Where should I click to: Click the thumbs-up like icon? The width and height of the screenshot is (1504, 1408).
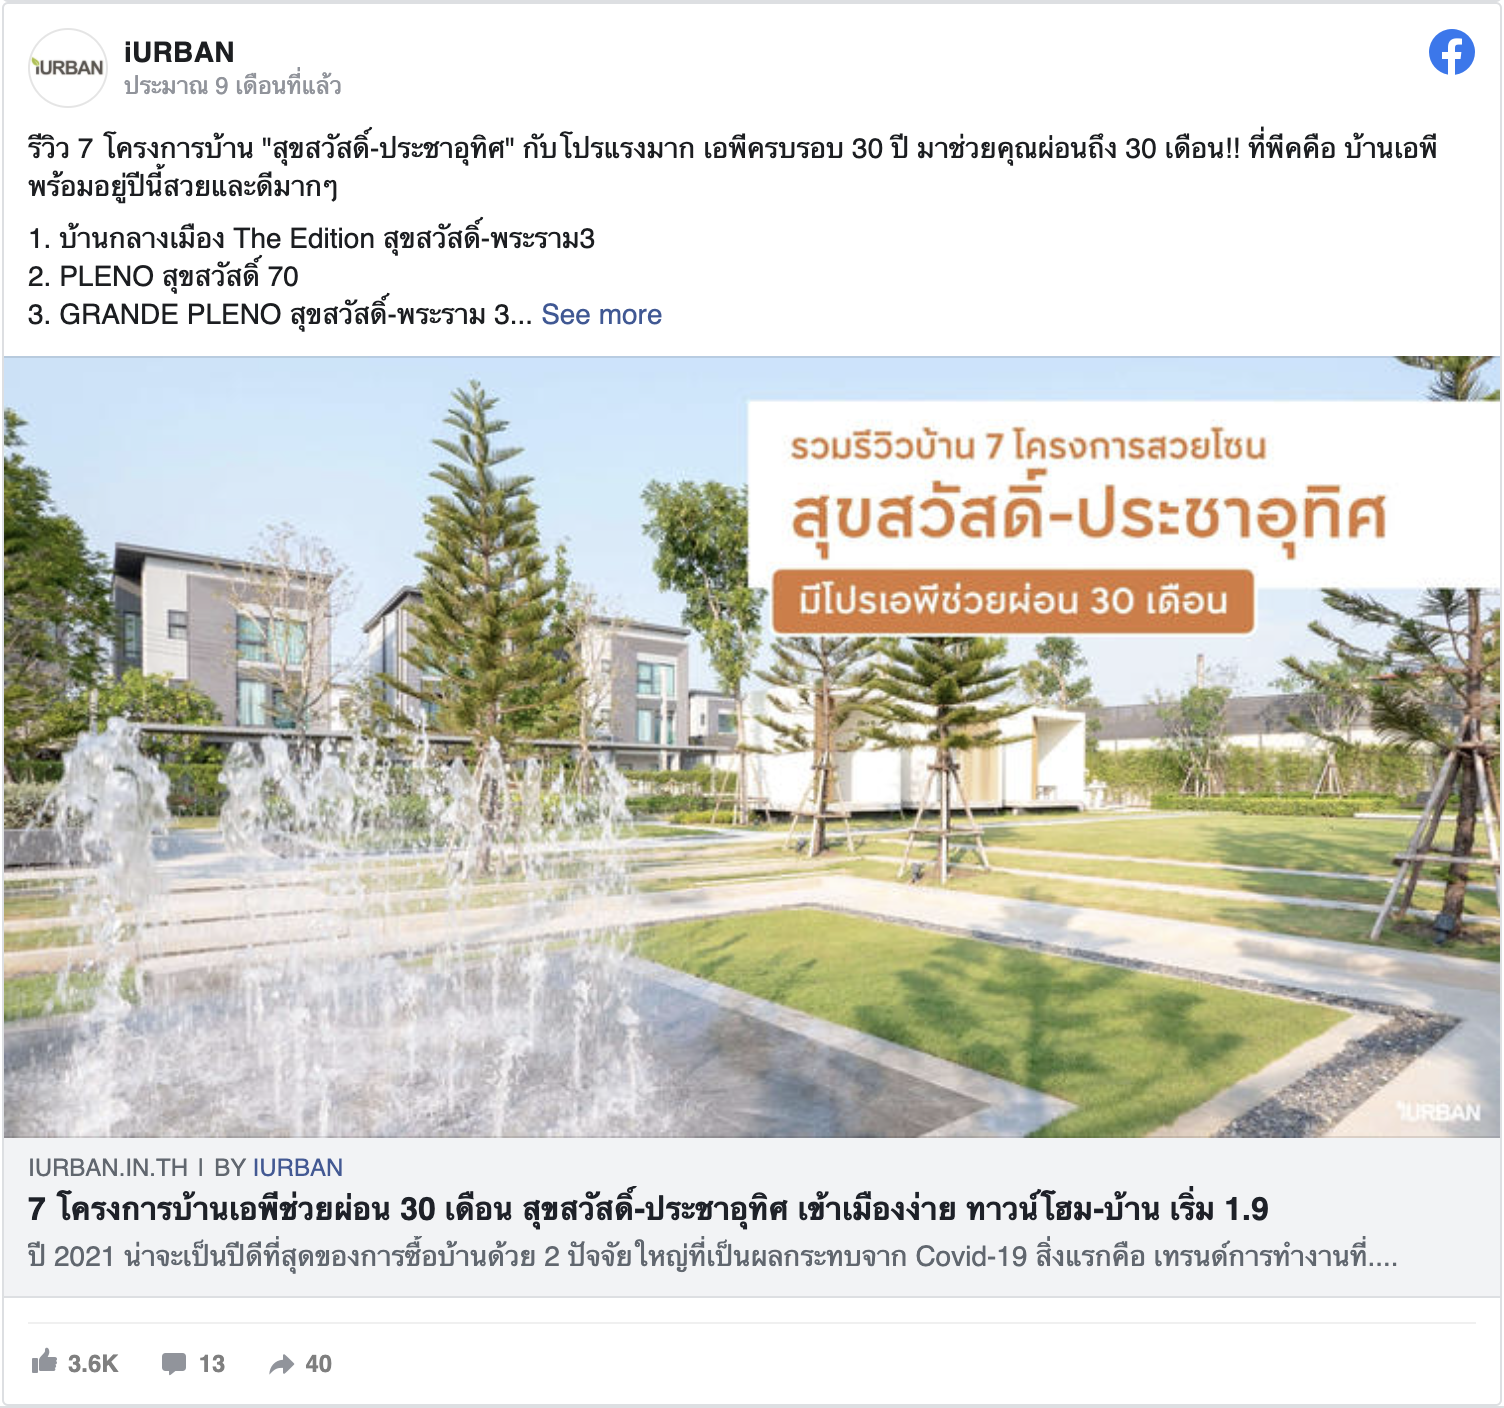(x=44, y=1362)
